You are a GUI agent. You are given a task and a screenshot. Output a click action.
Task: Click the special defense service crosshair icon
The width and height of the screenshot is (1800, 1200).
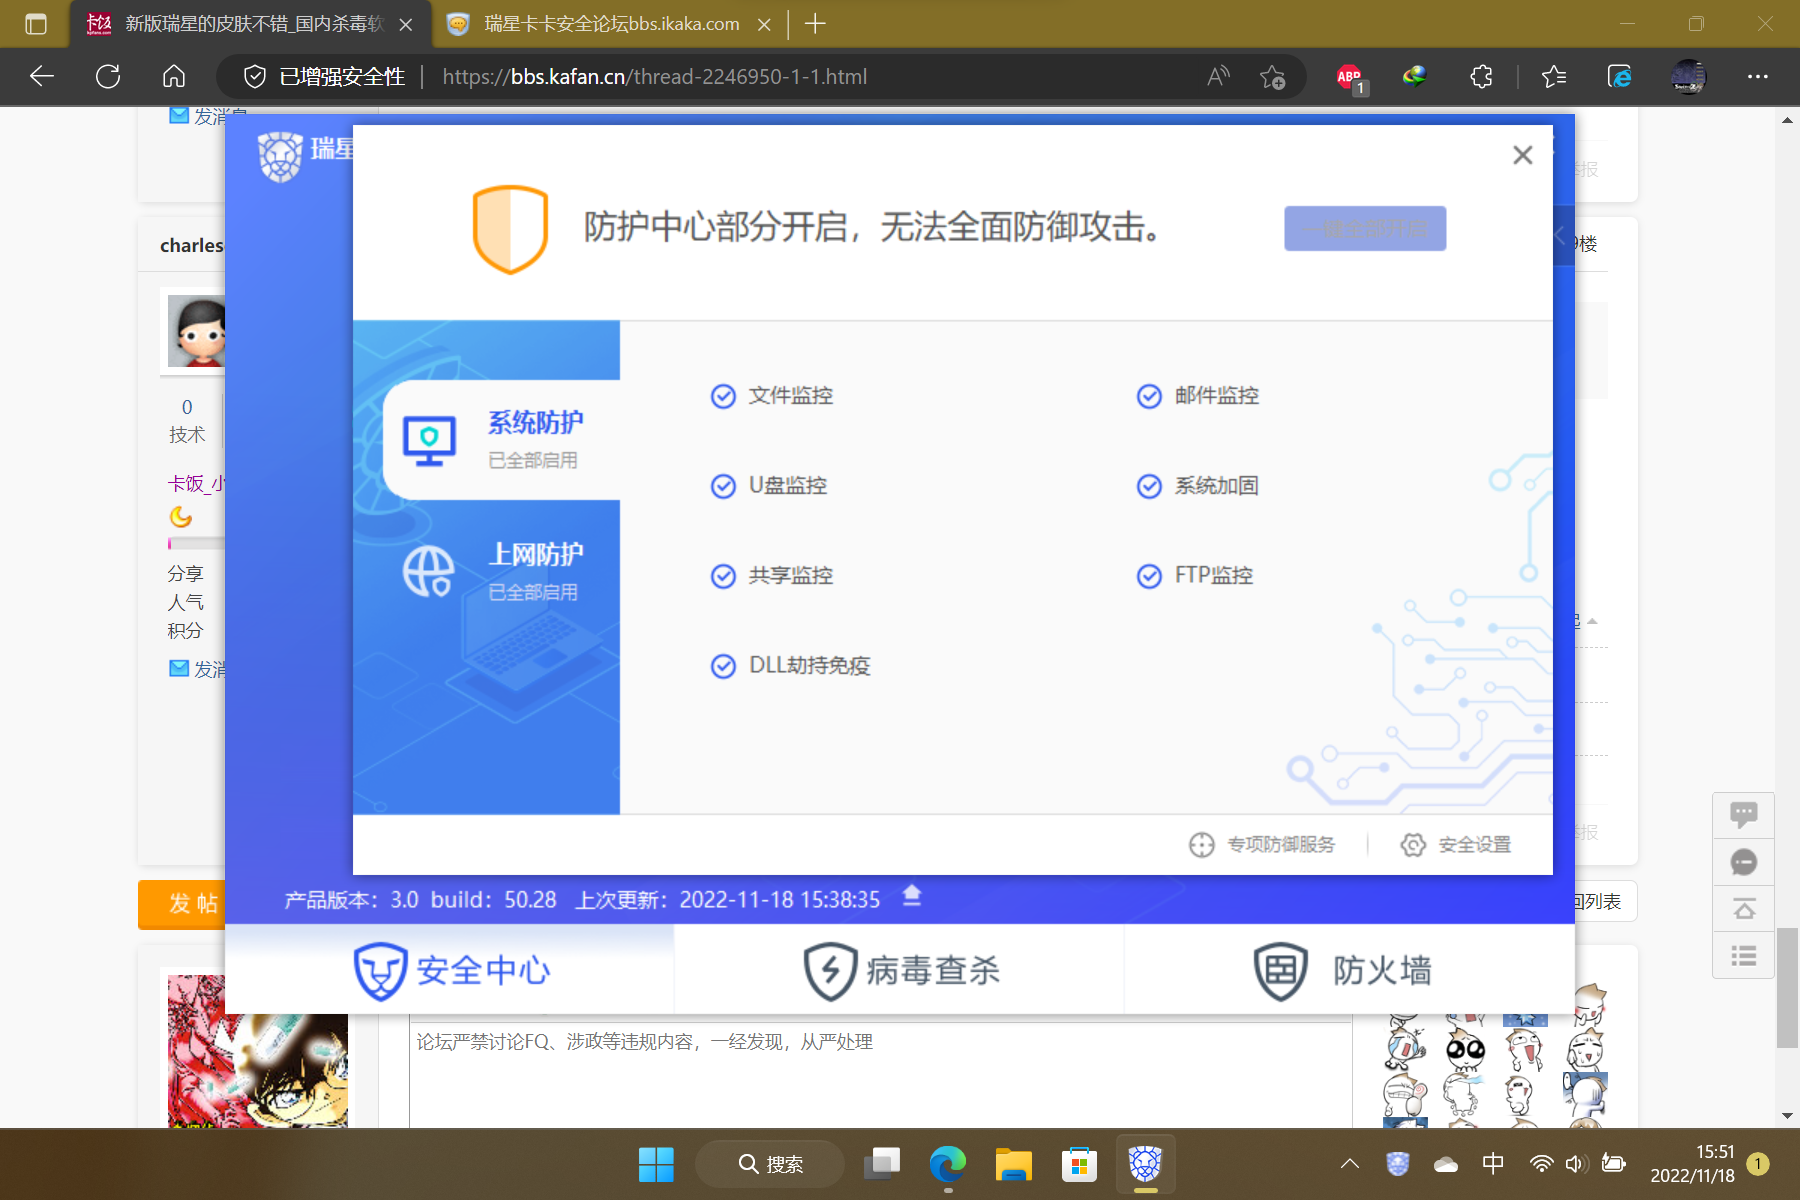[x=1201, y=845]
